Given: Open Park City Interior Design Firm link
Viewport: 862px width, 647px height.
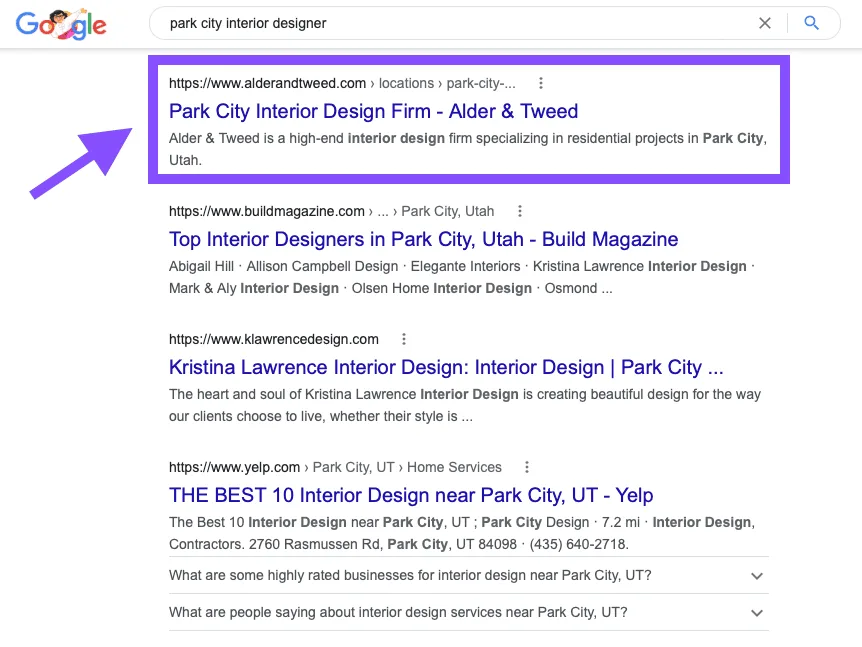Looking at the screenshot, I should pyautogui.click(x=373, y=111).
